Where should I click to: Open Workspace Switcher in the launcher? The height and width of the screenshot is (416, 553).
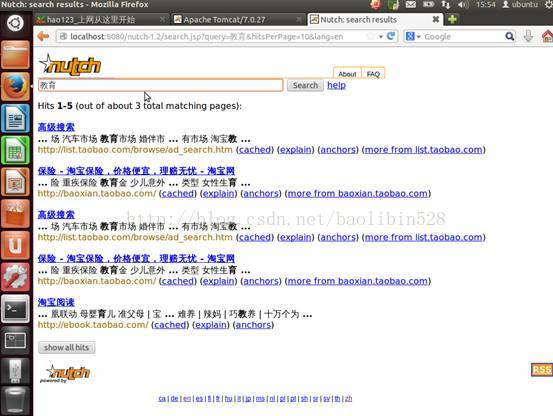point(15,340)
